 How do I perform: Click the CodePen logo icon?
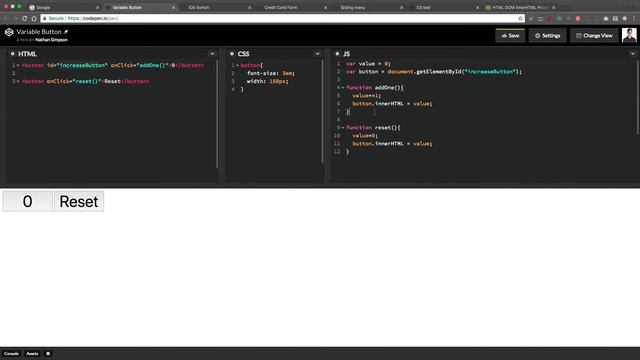[x=9, y=32]
